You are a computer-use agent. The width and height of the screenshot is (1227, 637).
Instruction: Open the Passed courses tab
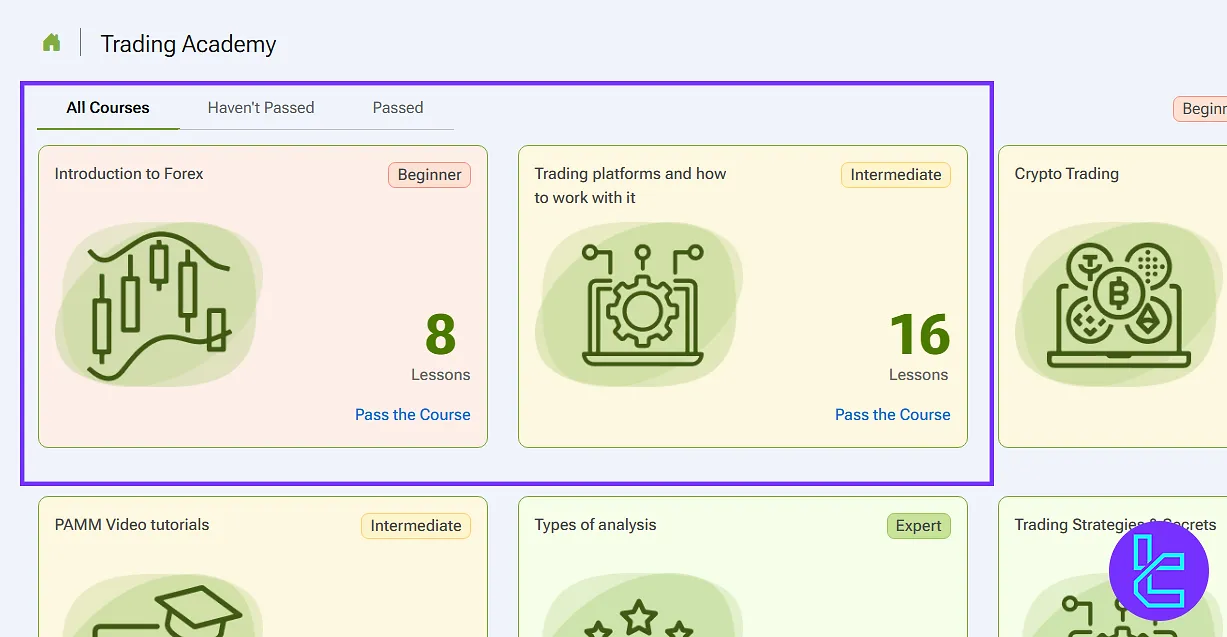(398, 108)
